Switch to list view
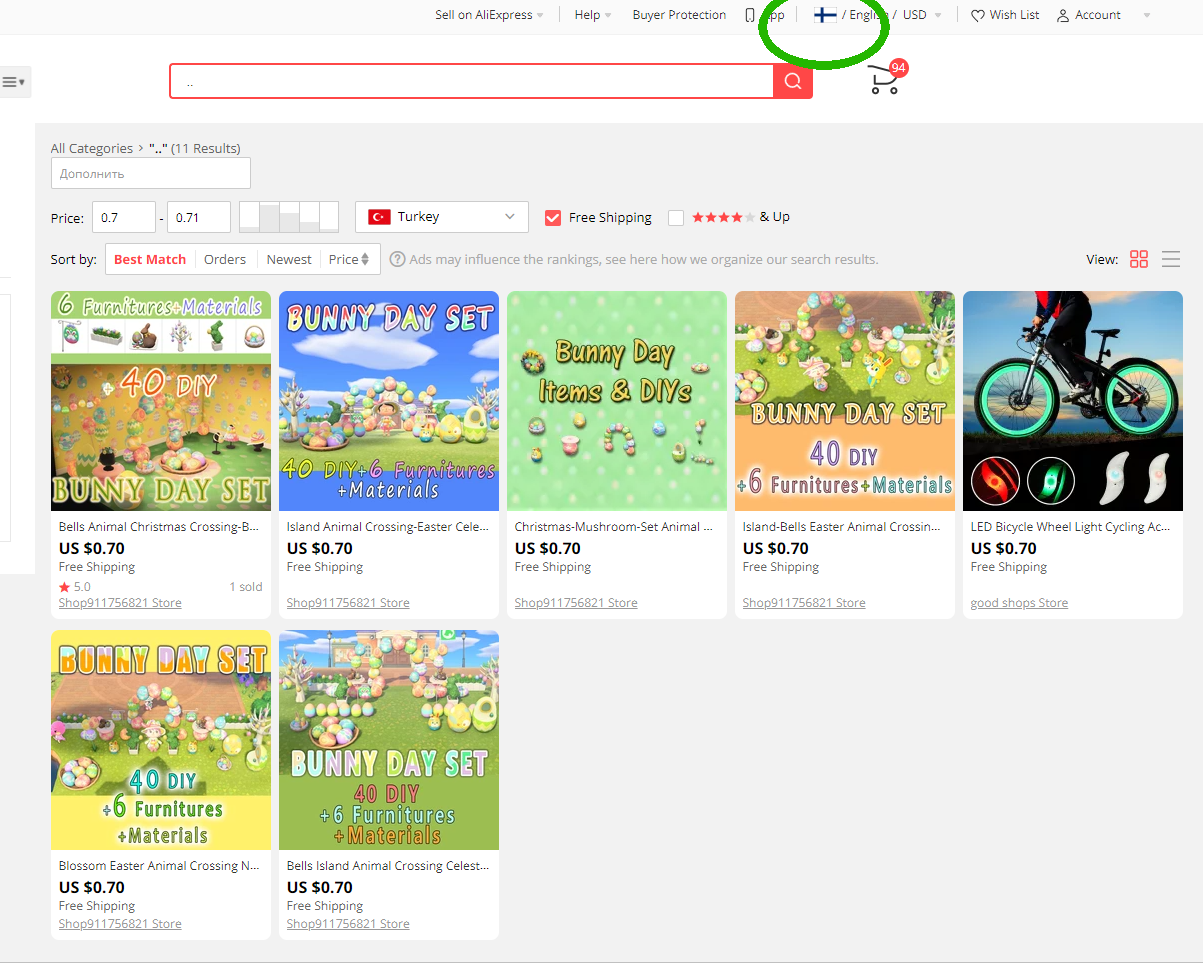1203x963 pixels. point(1171,259)
